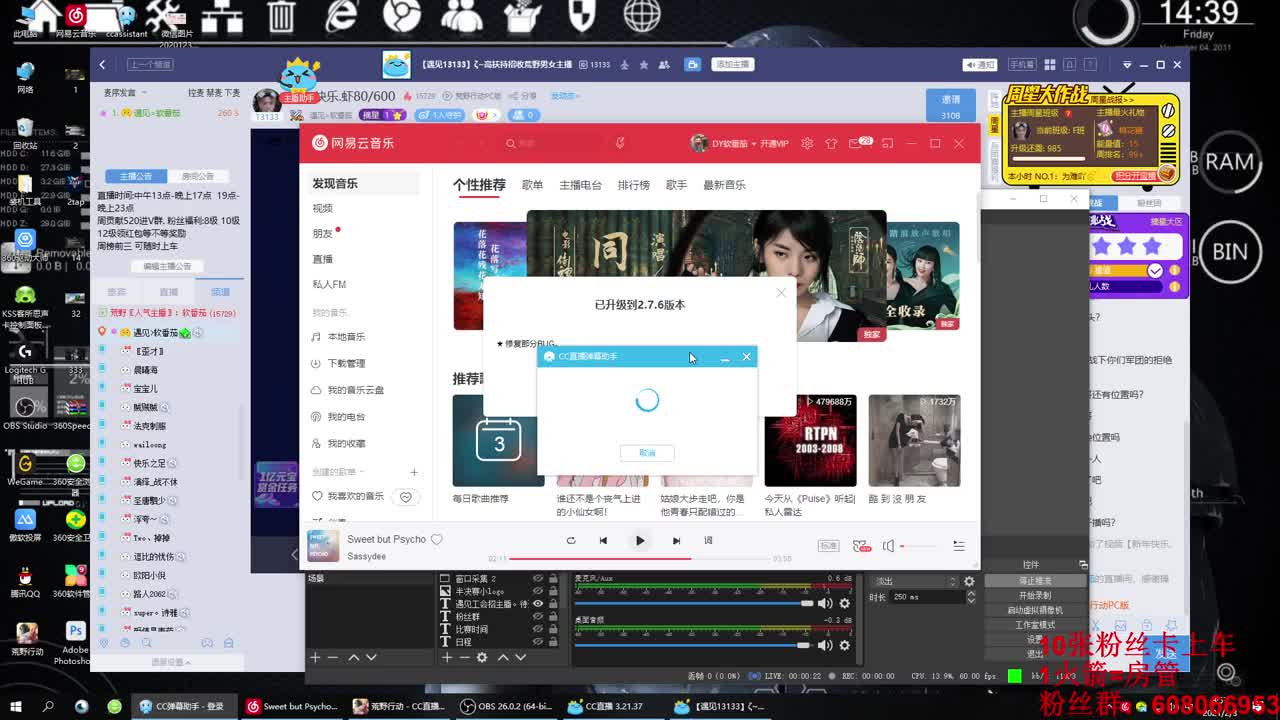Viewport: 1280px width, 720px height.
Task: Click 添加主播 button in CC window
Action: 732,65
